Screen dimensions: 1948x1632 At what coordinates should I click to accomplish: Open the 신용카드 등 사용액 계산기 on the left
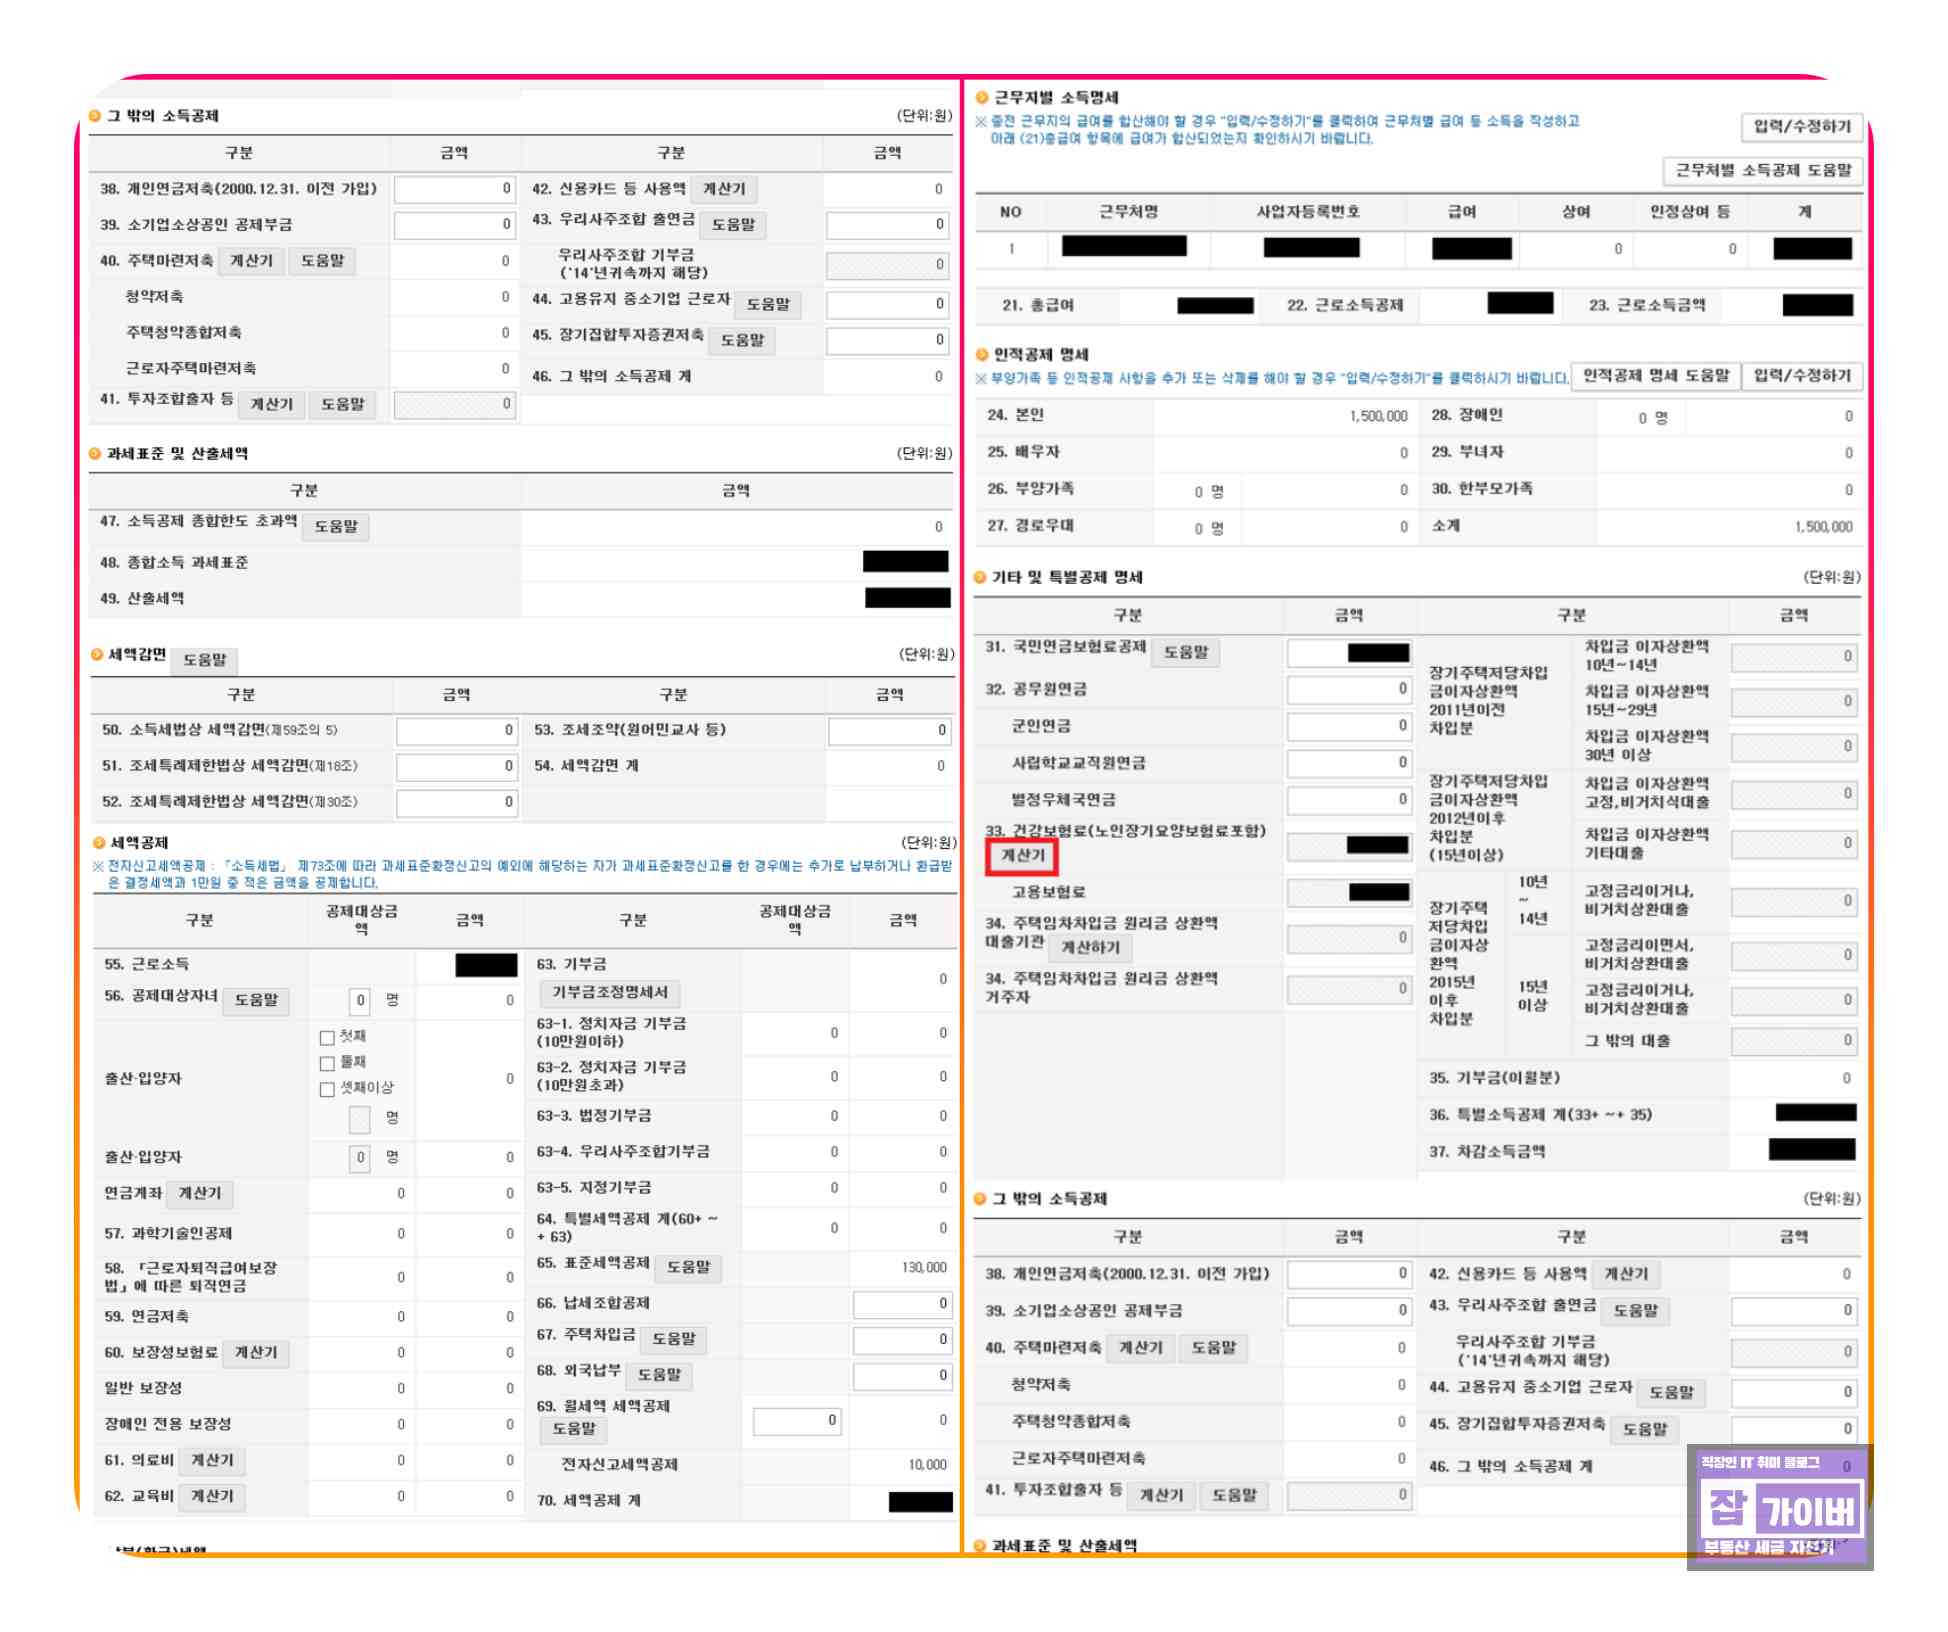[x=724, y=189]
